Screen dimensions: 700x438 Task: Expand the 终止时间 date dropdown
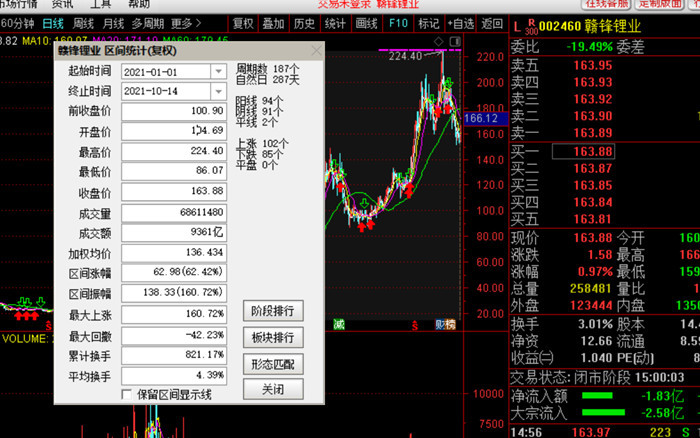(x=218, y=91)
